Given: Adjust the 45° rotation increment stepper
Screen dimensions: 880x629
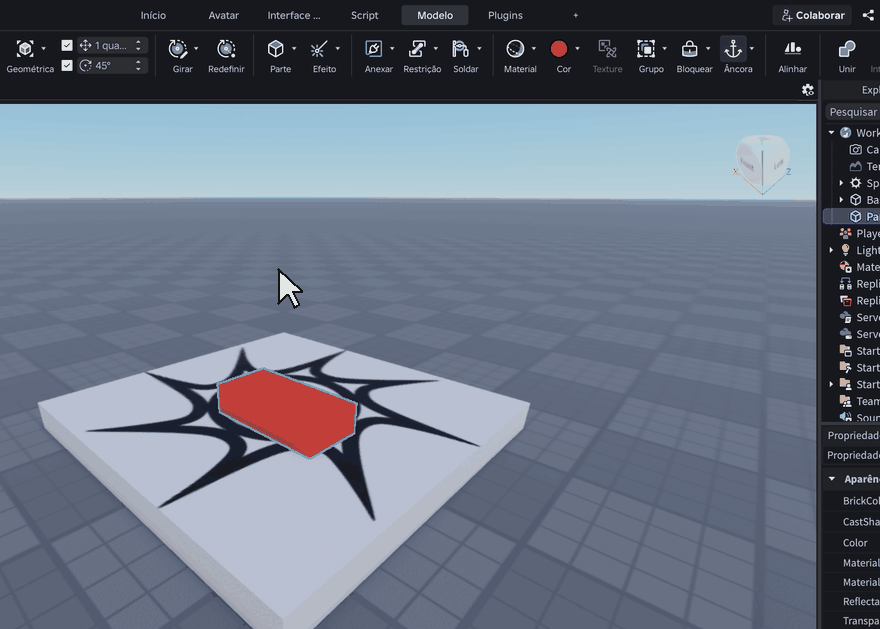Looking at the screenshot, I should point(138,66).
